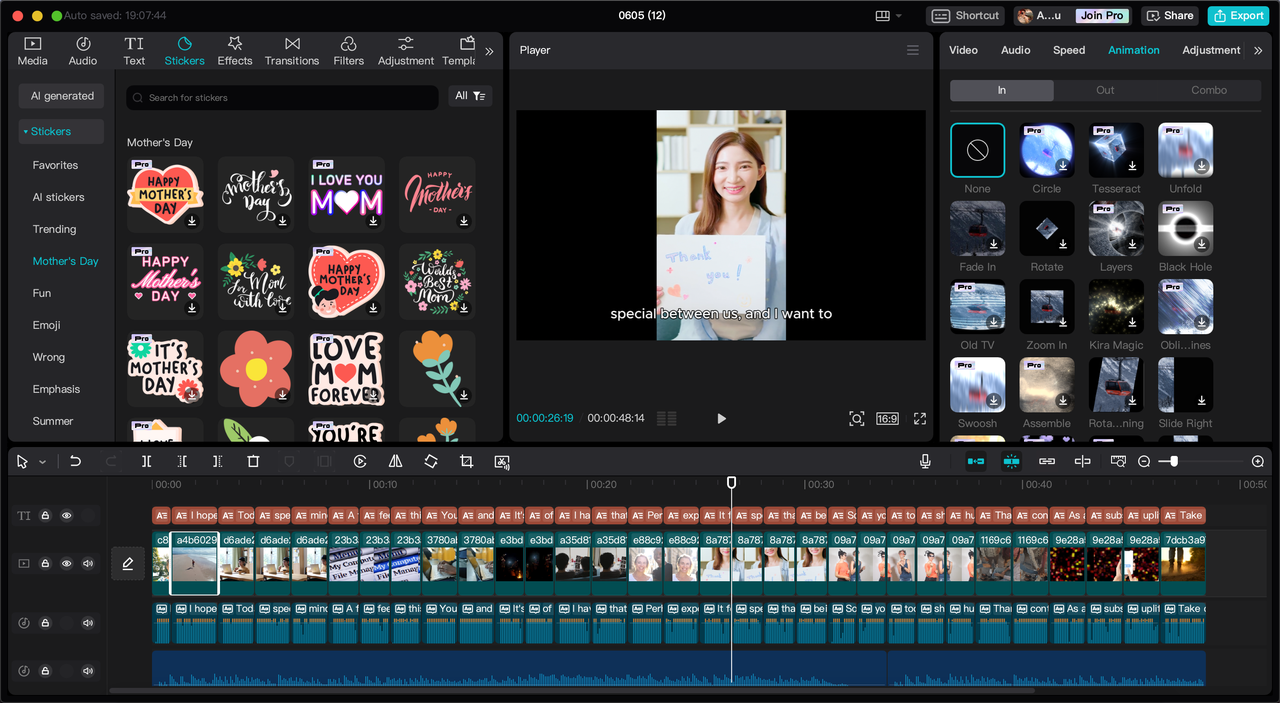Open the All filter dropdown for stickers
Screen dimensions: 1280x703
(x=470, y=96)
